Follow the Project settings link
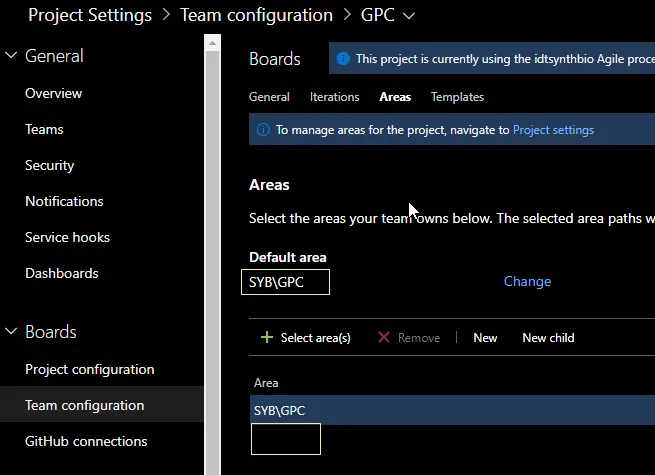 553,130
